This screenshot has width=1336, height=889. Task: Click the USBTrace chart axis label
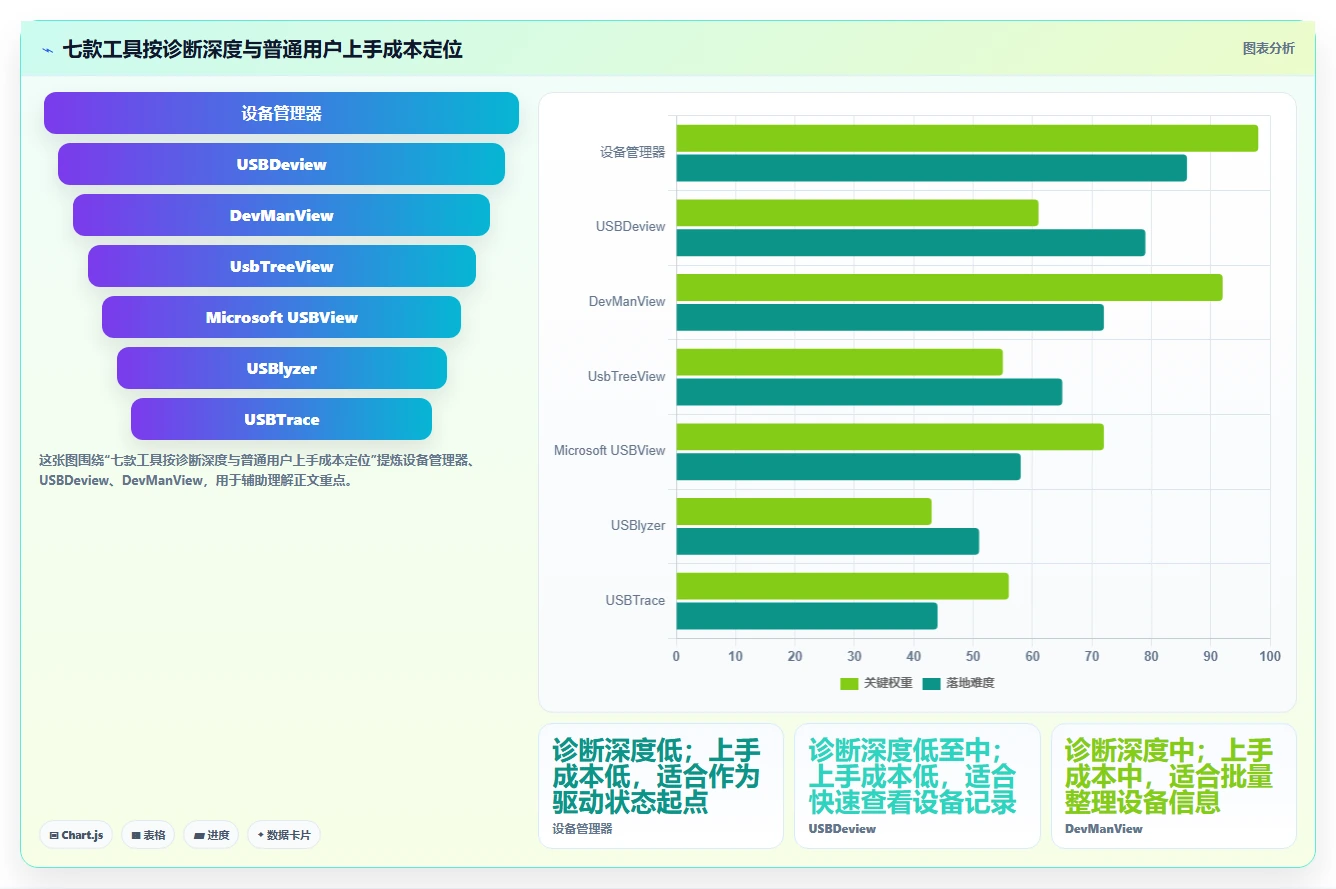click(x=635, y=601)
